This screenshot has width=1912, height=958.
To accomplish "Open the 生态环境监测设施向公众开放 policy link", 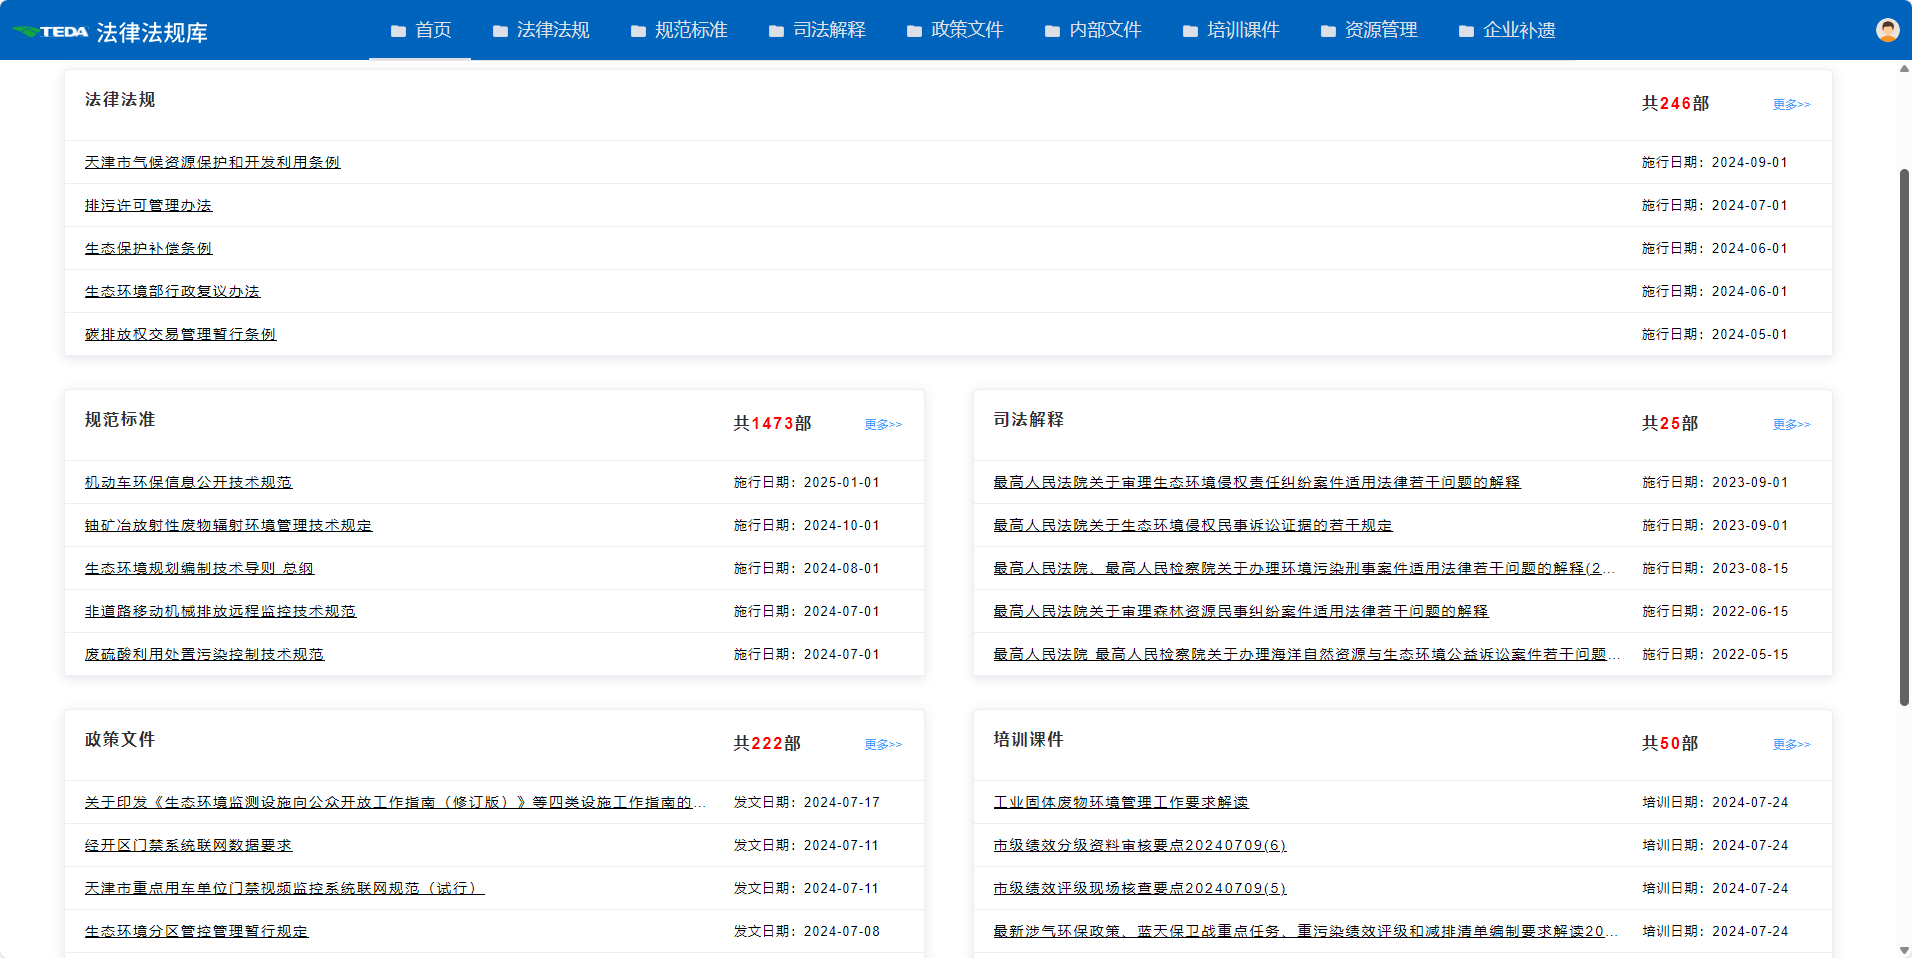I will [x=396, y=802].
